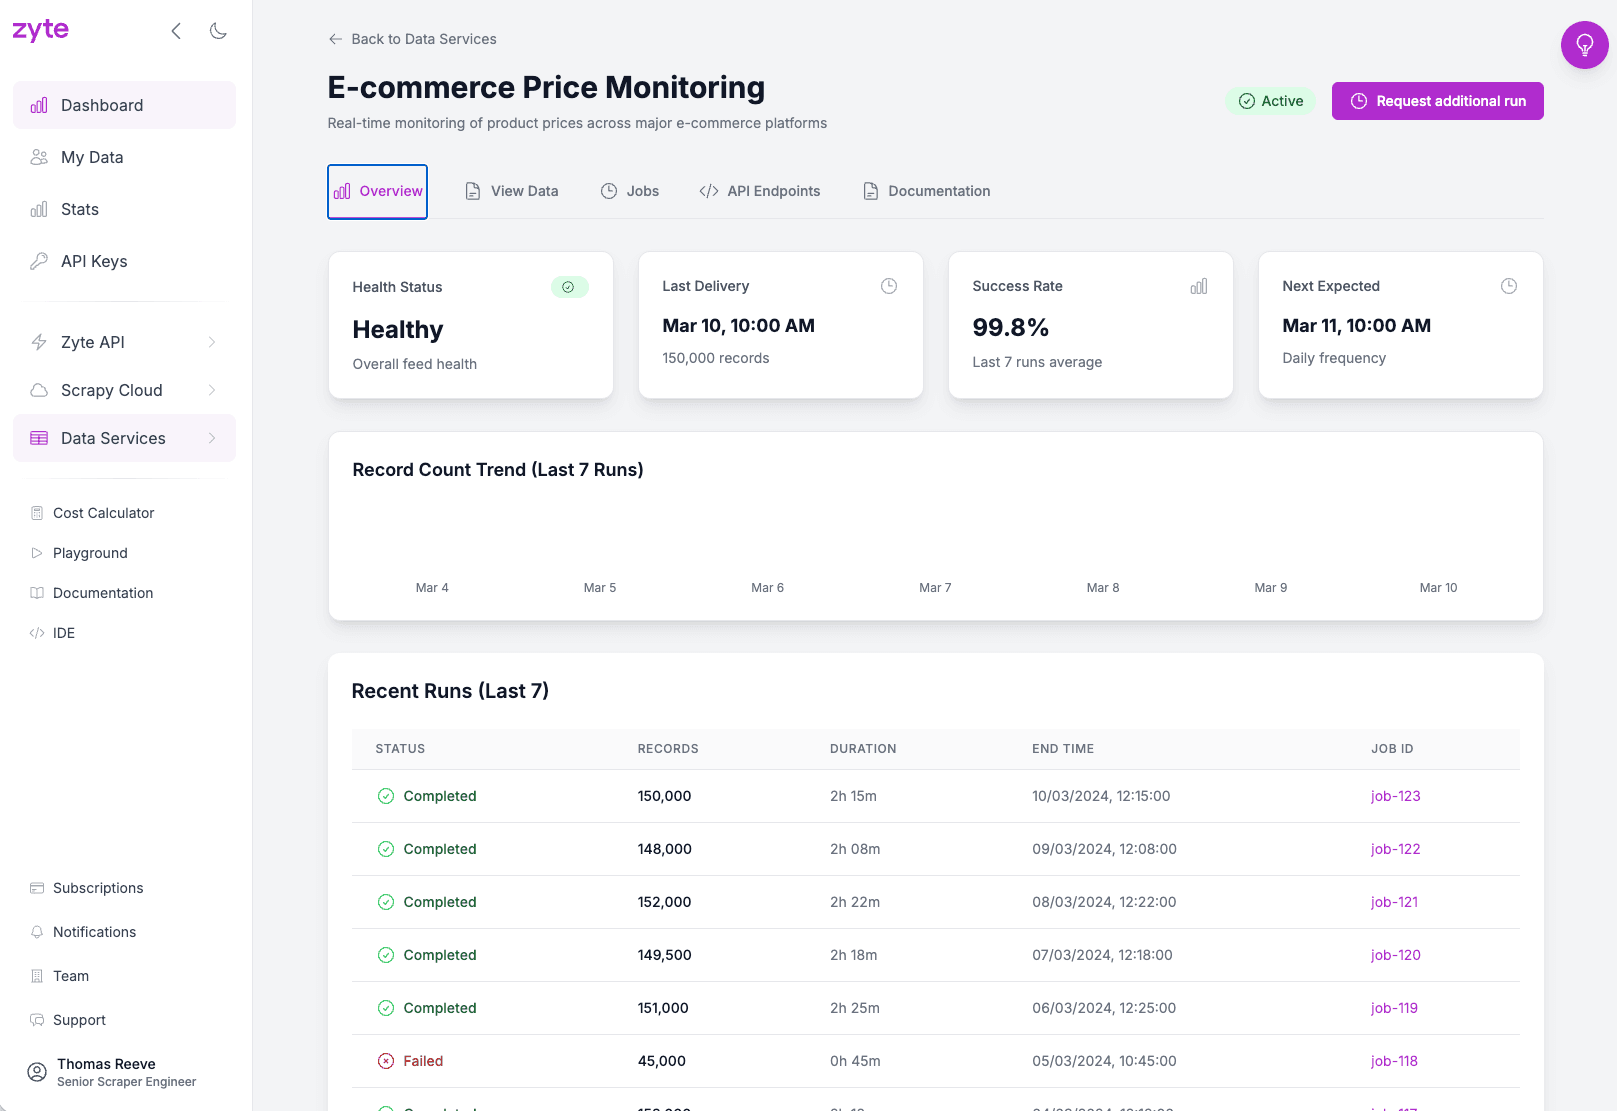Click the Notifications bell icon

point(37,932)
